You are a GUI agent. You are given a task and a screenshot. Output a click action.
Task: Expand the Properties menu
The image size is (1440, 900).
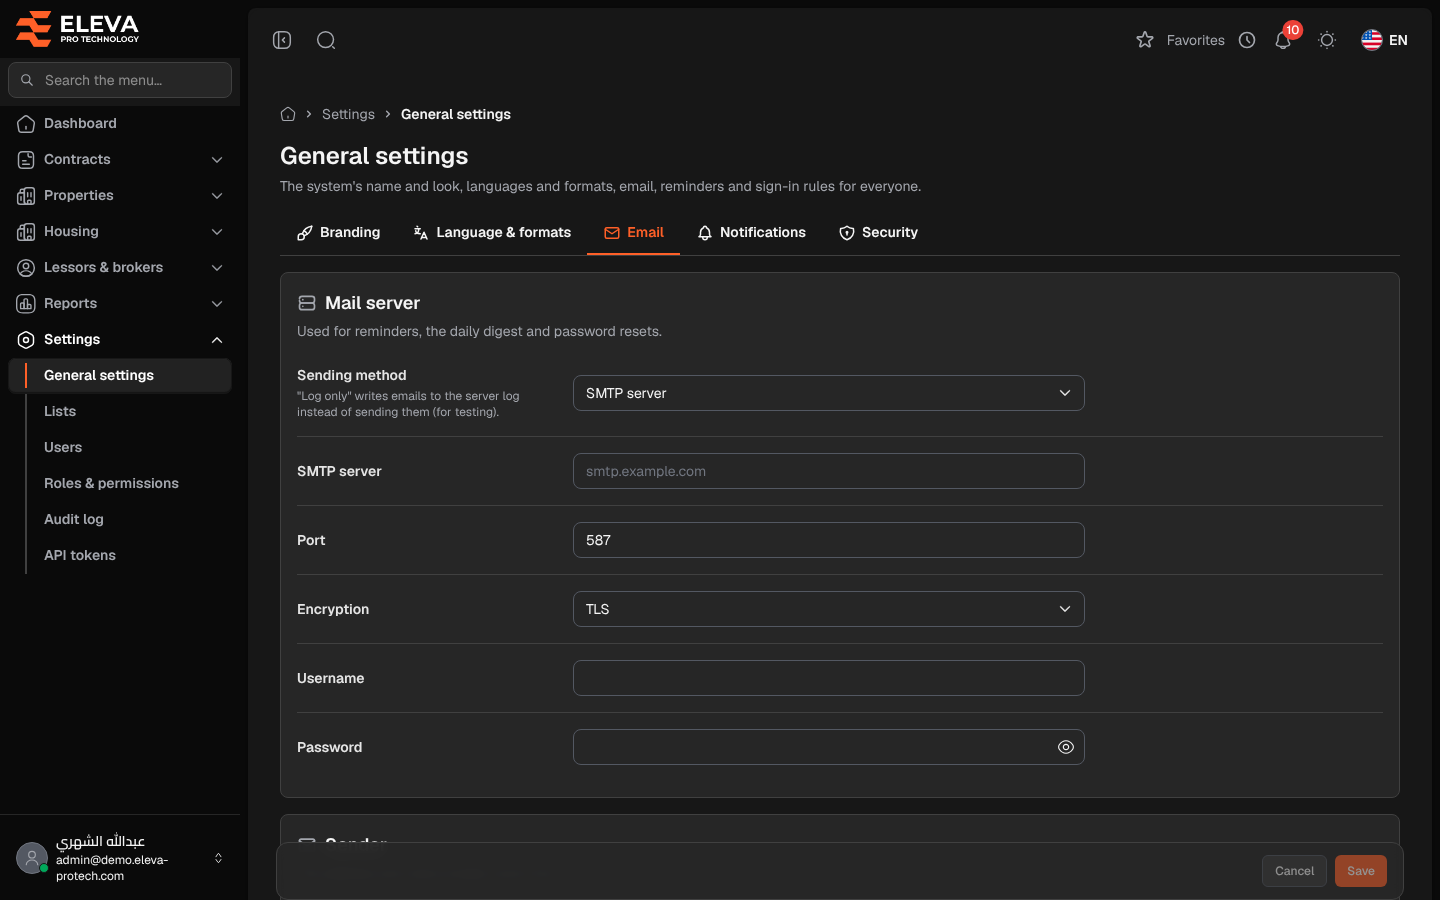coord(120,195)
